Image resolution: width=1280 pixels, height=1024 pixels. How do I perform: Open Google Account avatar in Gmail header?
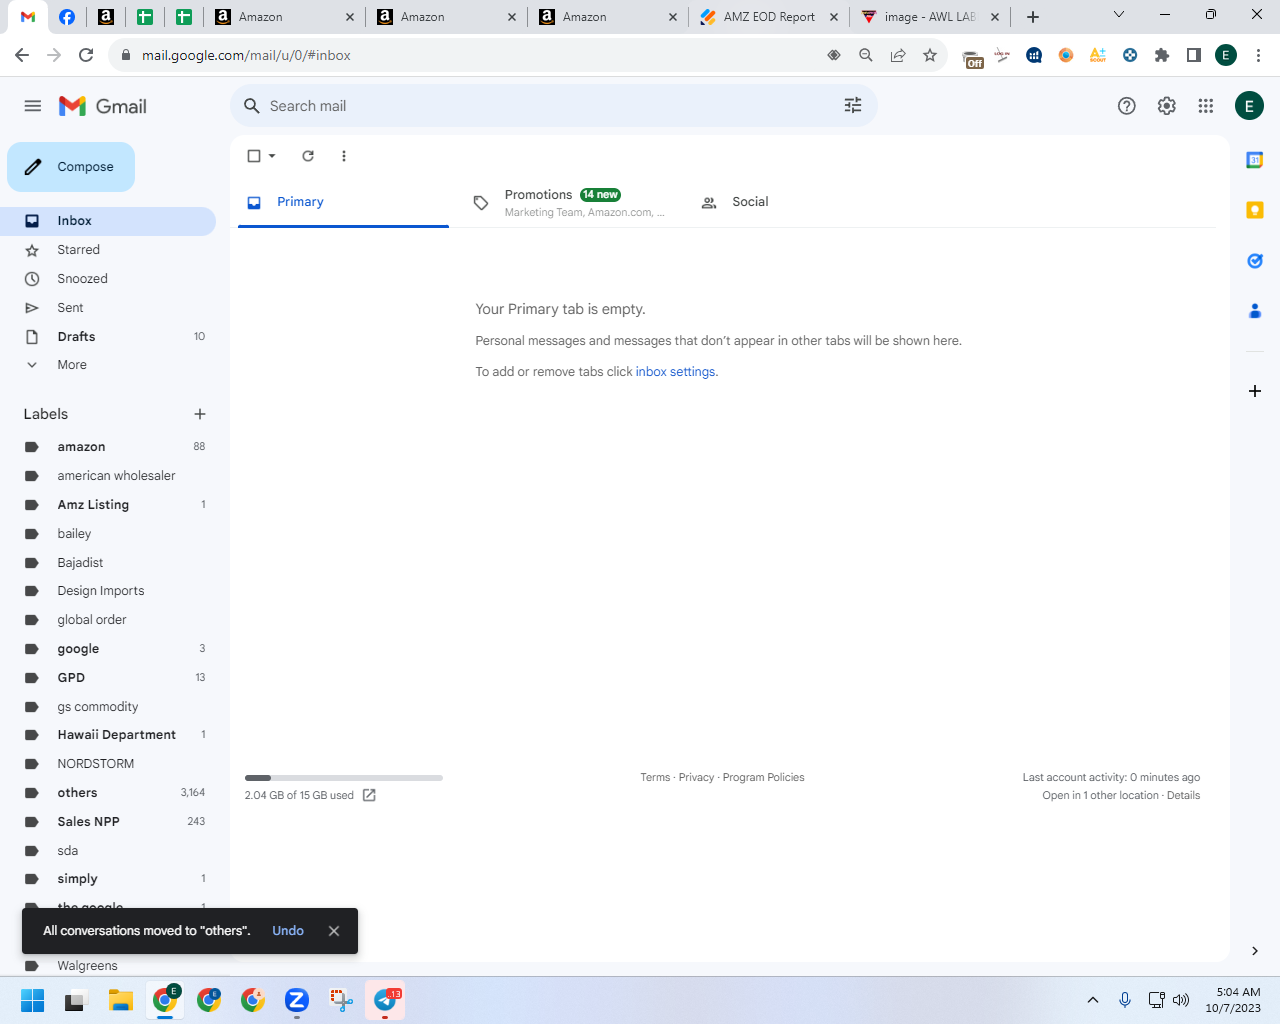point(1249,106)
